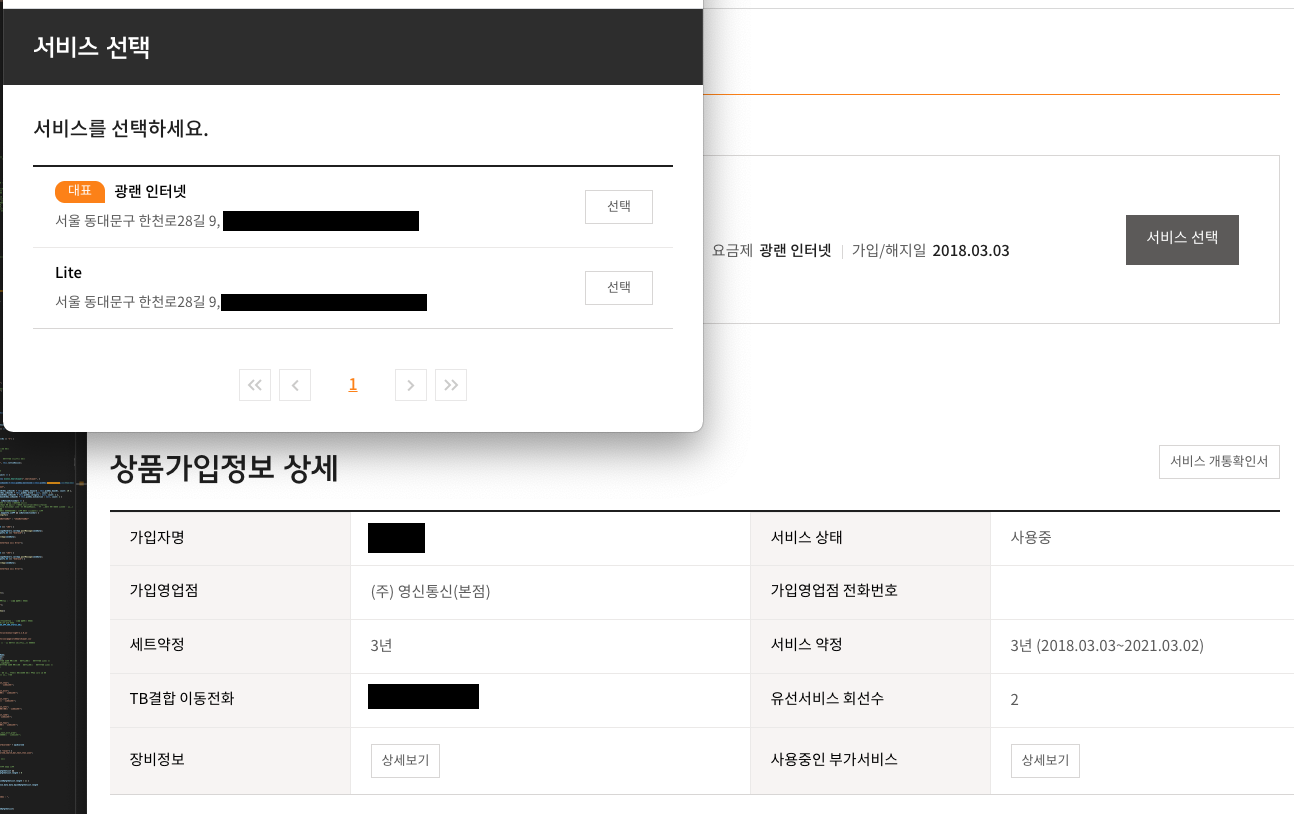View 사용중인 부가서비스 via 상세보기

[1045, 761]
